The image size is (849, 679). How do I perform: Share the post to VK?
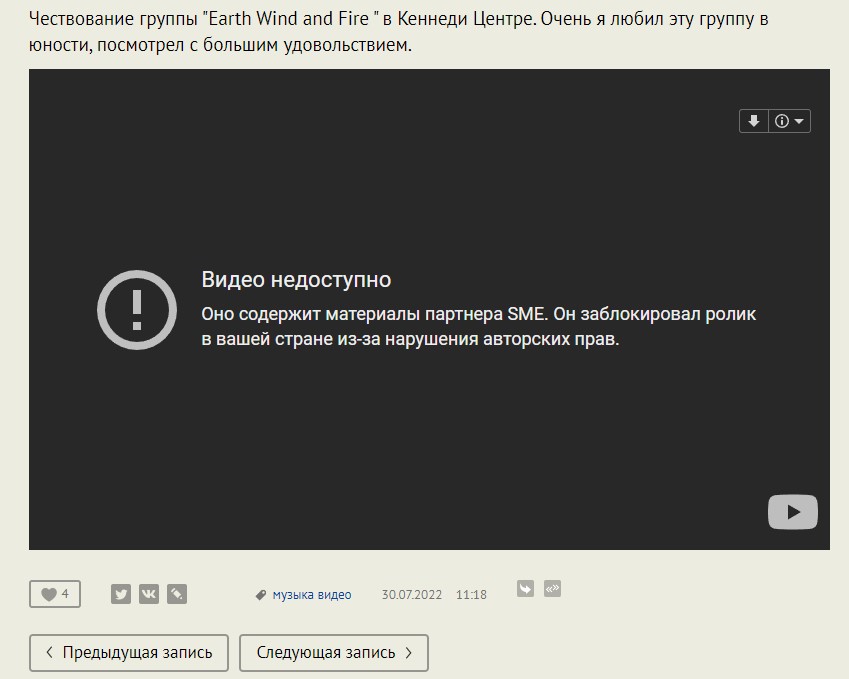(x=149, y=594)
